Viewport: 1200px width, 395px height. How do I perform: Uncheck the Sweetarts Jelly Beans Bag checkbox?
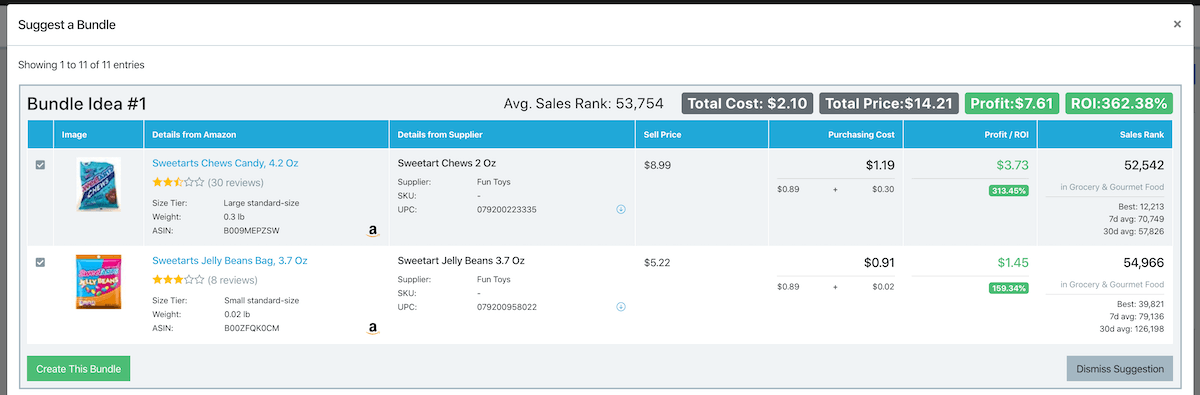pos(40,262)
